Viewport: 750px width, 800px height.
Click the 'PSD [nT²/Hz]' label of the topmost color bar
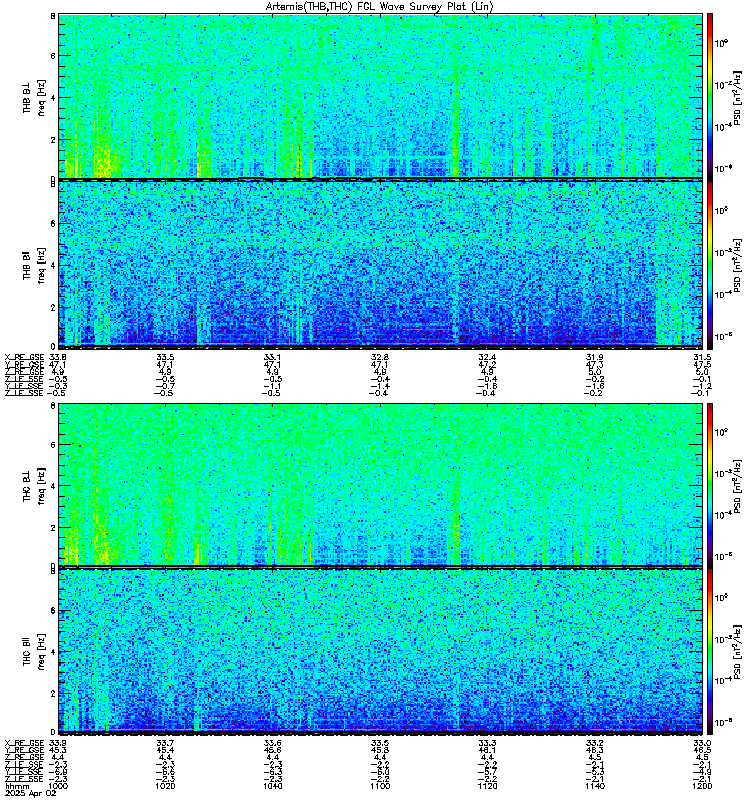coord(738,97)
